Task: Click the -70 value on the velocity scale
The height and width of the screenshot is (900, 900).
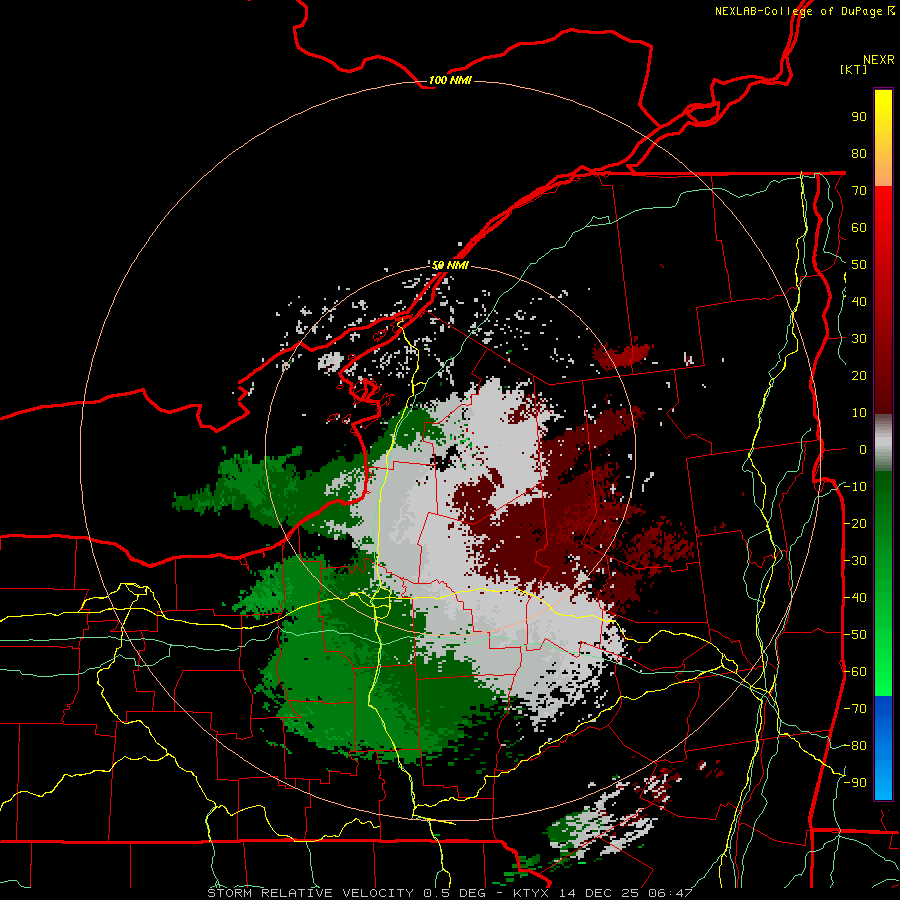Action: point(855,709)
